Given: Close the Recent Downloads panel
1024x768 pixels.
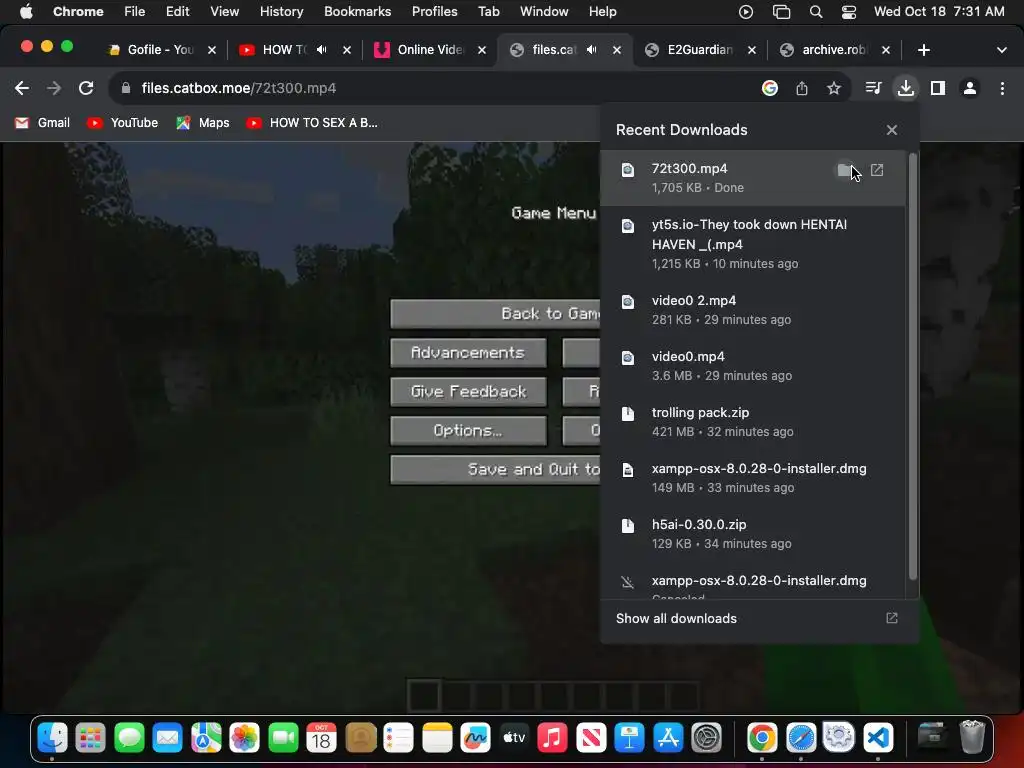Looking at the screenshot, I should [x=891, y=130].
